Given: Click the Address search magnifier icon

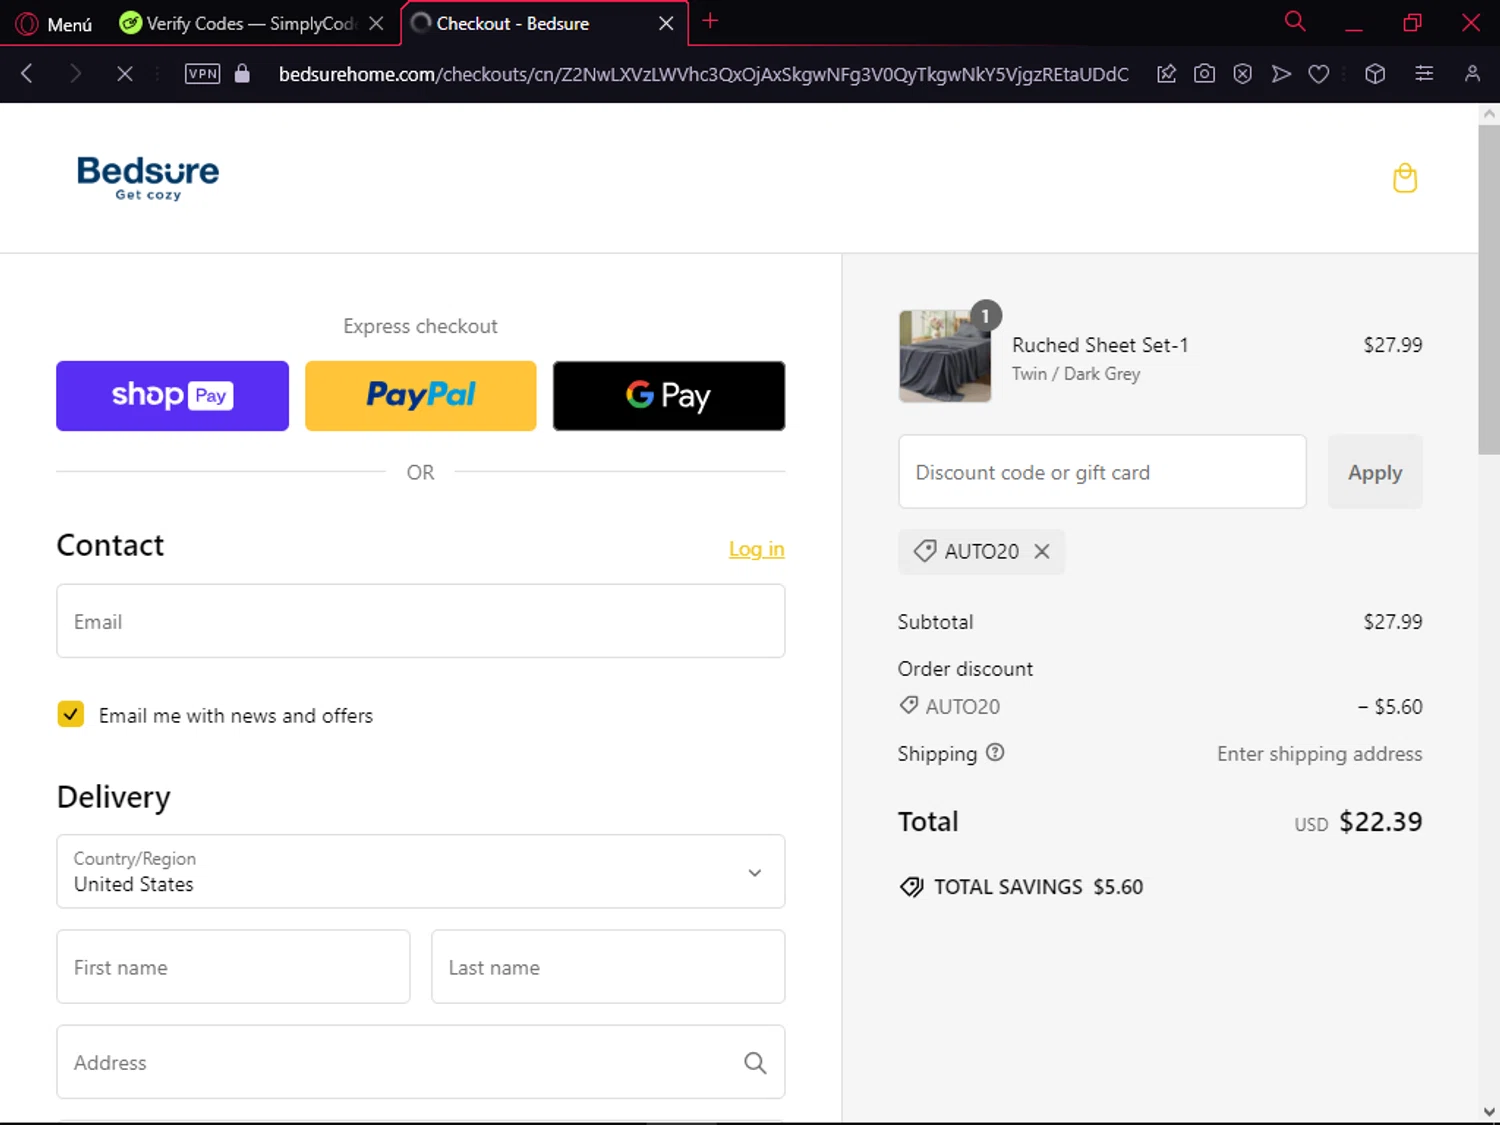Looking at the screenshot, I should [x=755, y=1063].
